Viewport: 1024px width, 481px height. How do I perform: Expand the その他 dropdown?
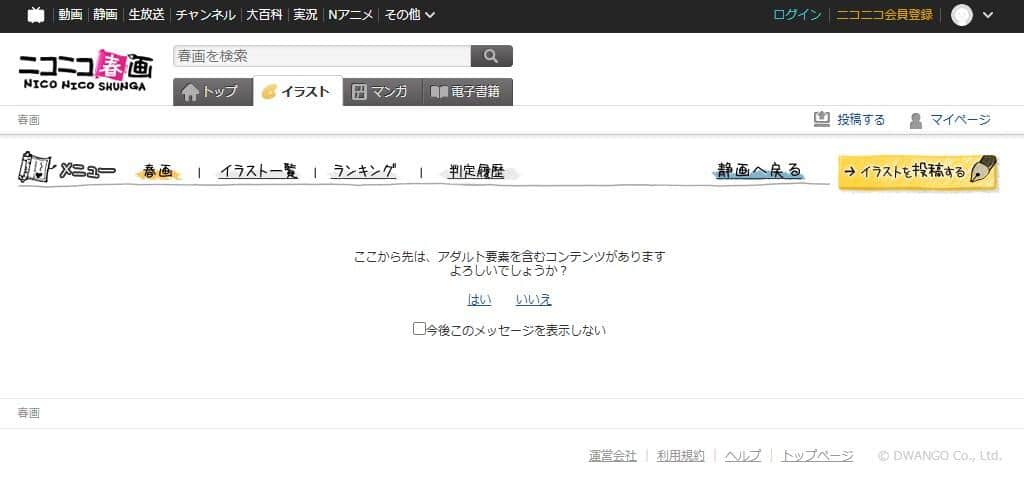click(409, 15)
